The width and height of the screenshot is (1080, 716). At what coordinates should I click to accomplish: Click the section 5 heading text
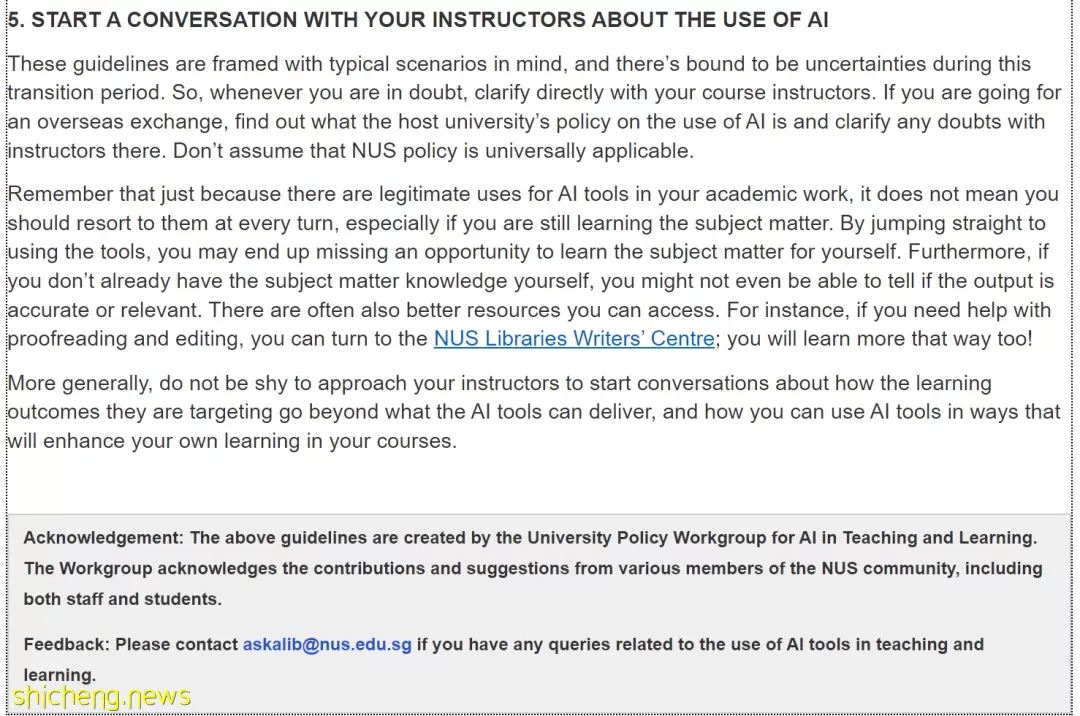click(x=418, y=19)
